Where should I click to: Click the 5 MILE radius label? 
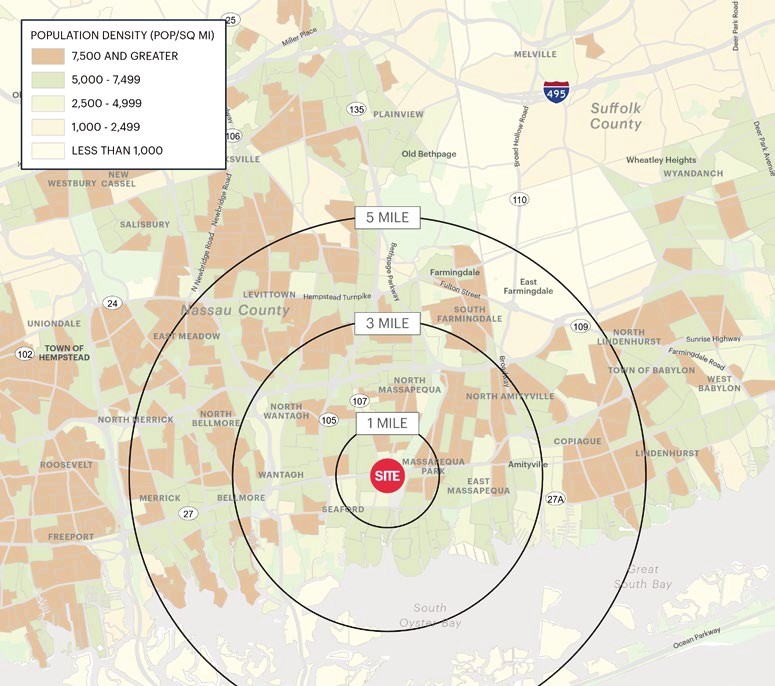pyautogui.click(x=388, y=217)
